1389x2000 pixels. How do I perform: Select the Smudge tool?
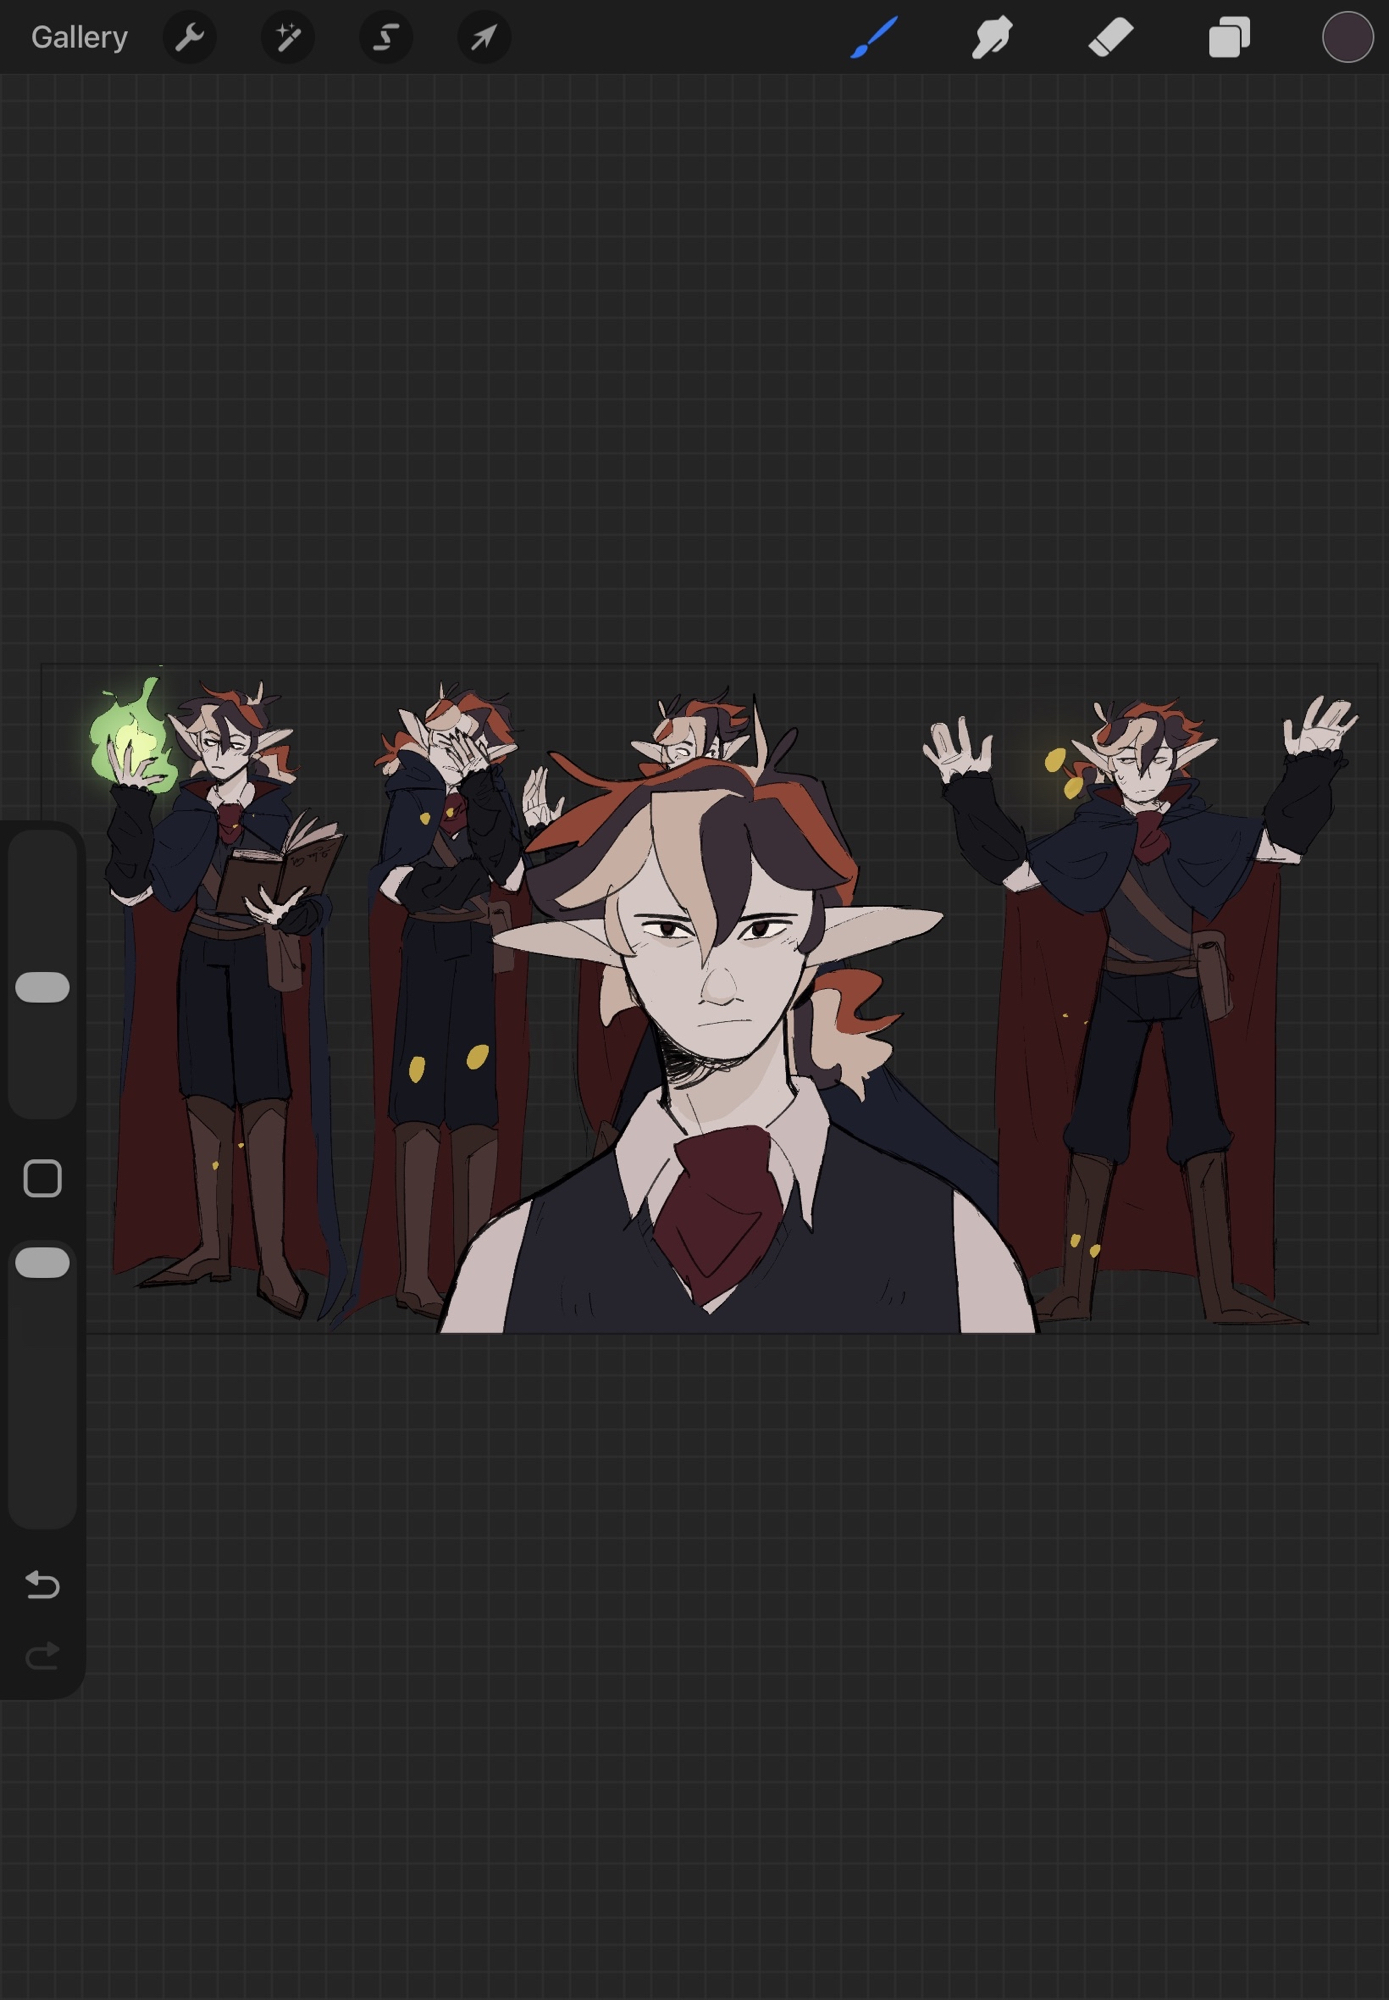(991, 38)
